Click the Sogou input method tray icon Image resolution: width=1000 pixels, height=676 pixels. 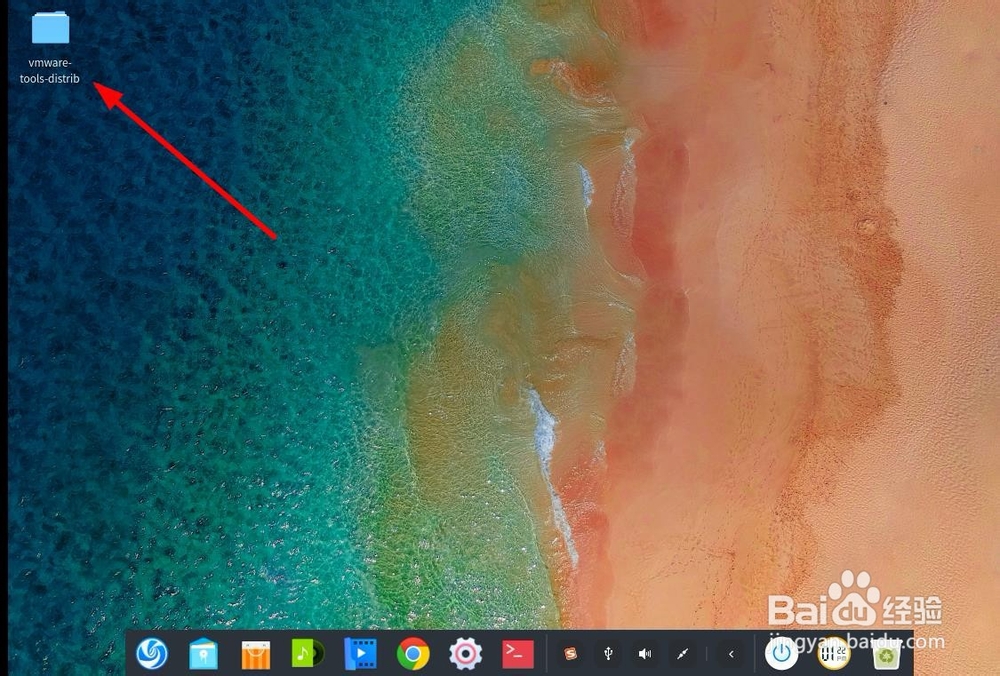coord(570,654)
